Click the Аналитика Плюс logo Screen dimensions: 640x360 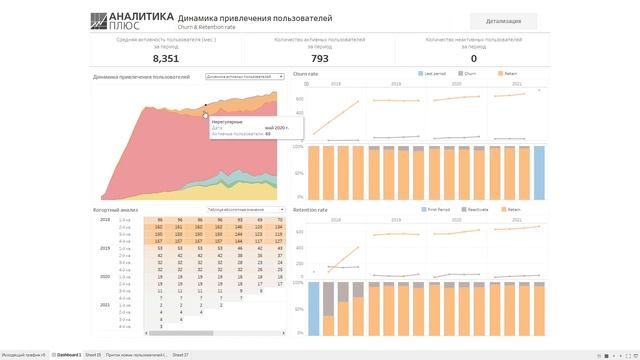132,21
